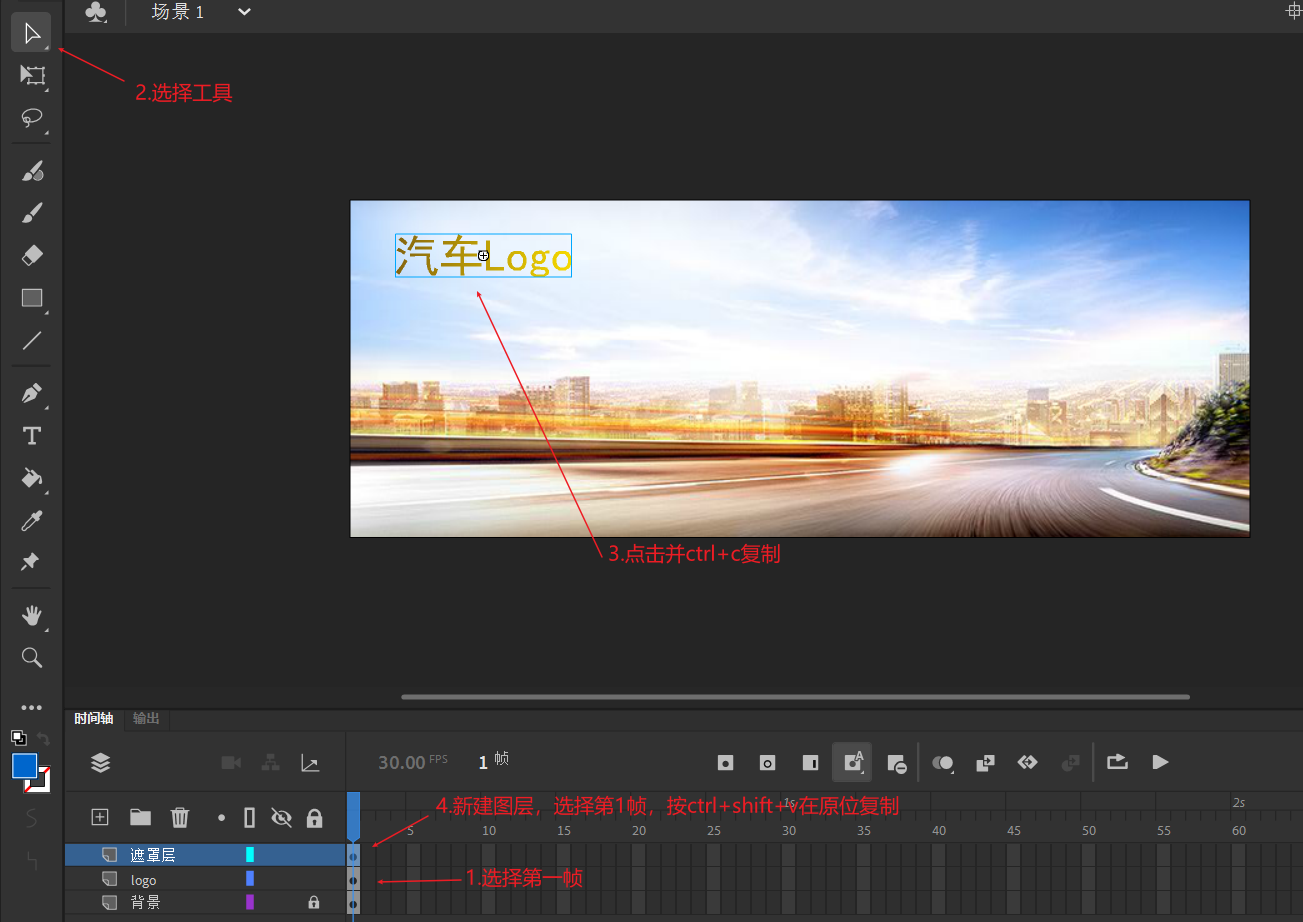
Task: Select the Pen tool
Action: click(x=32, y=394)
